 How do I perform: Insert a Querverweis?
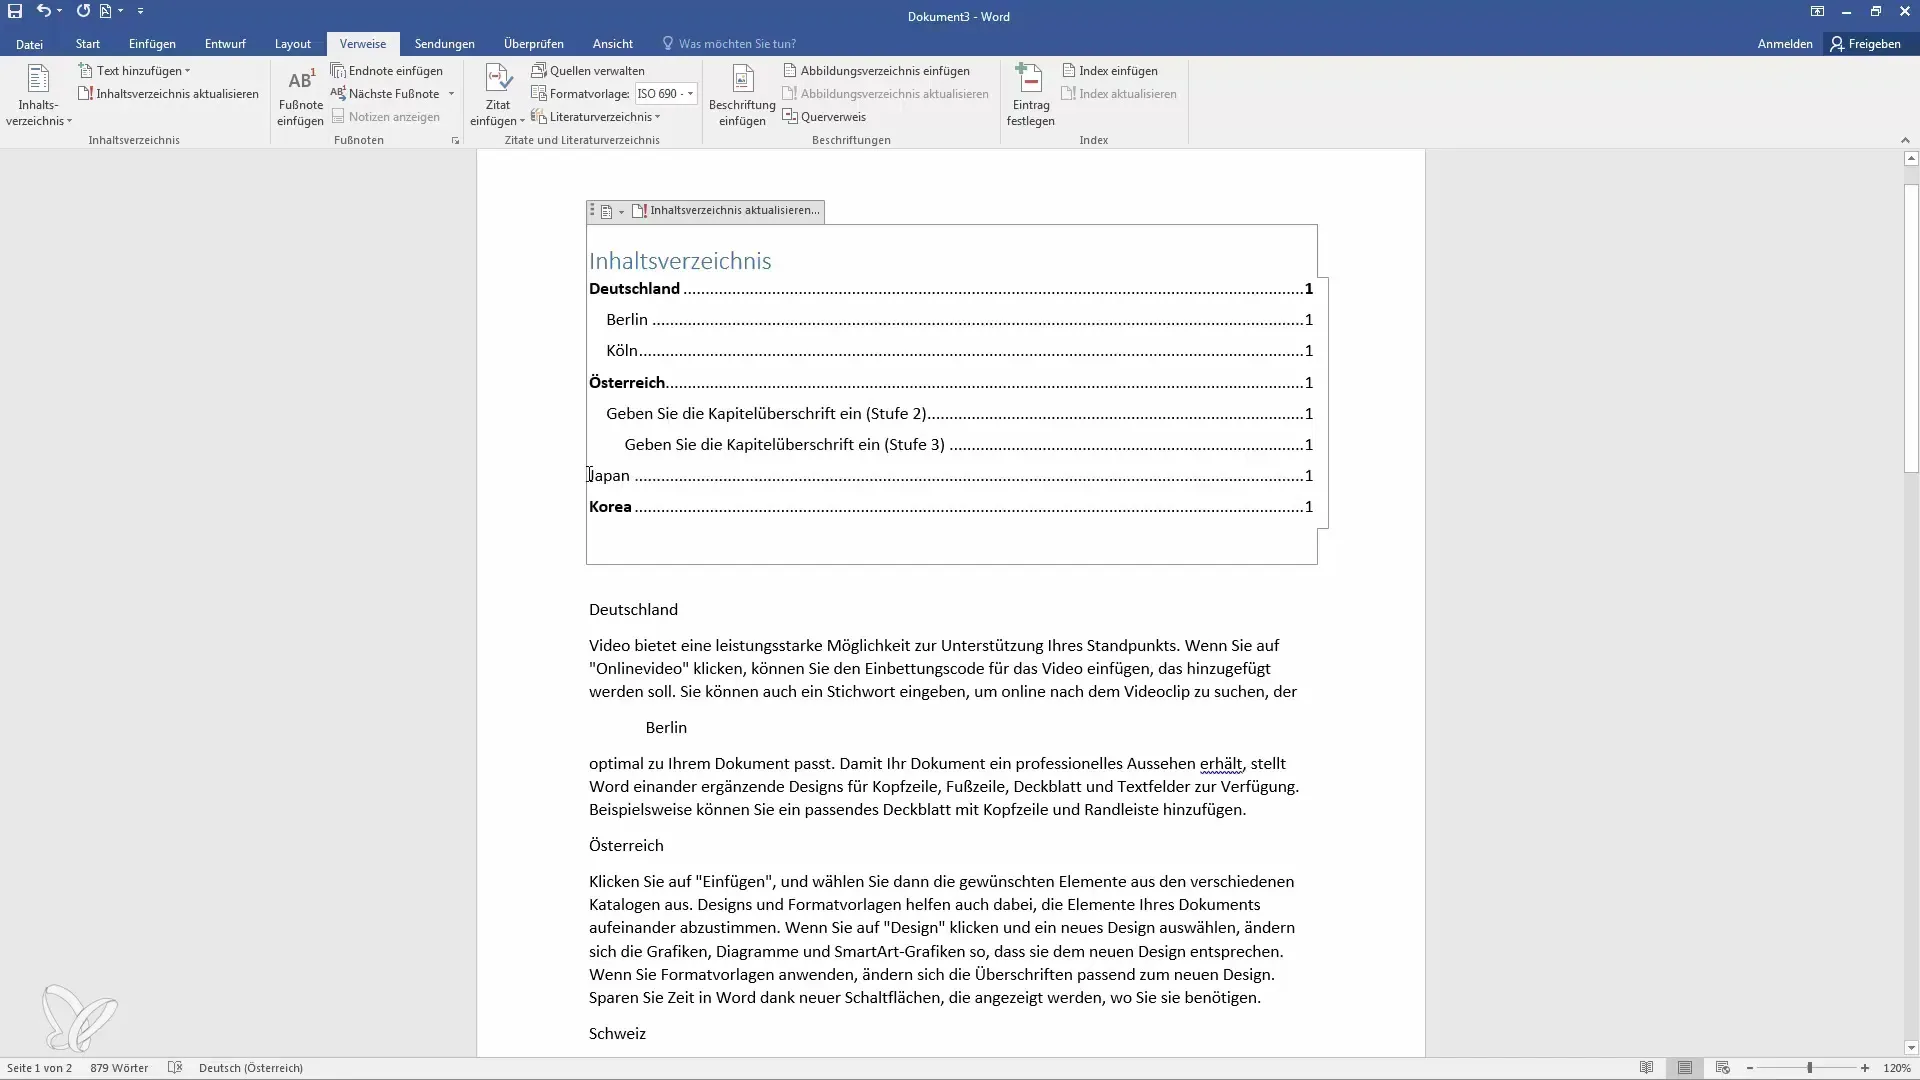point(824,117)
